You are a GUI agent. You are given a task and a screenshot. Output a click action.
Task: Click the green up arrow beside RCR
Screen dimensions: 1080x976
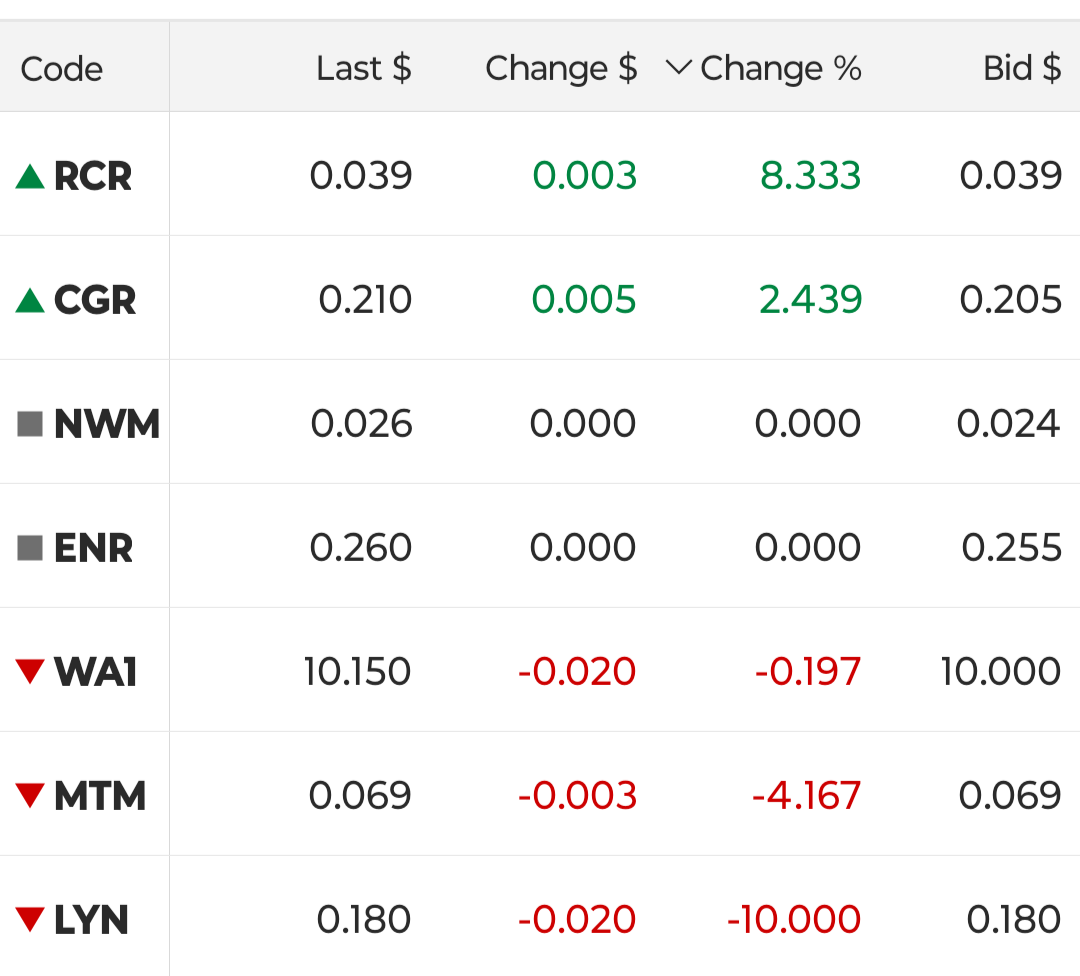tap(30, 176)
